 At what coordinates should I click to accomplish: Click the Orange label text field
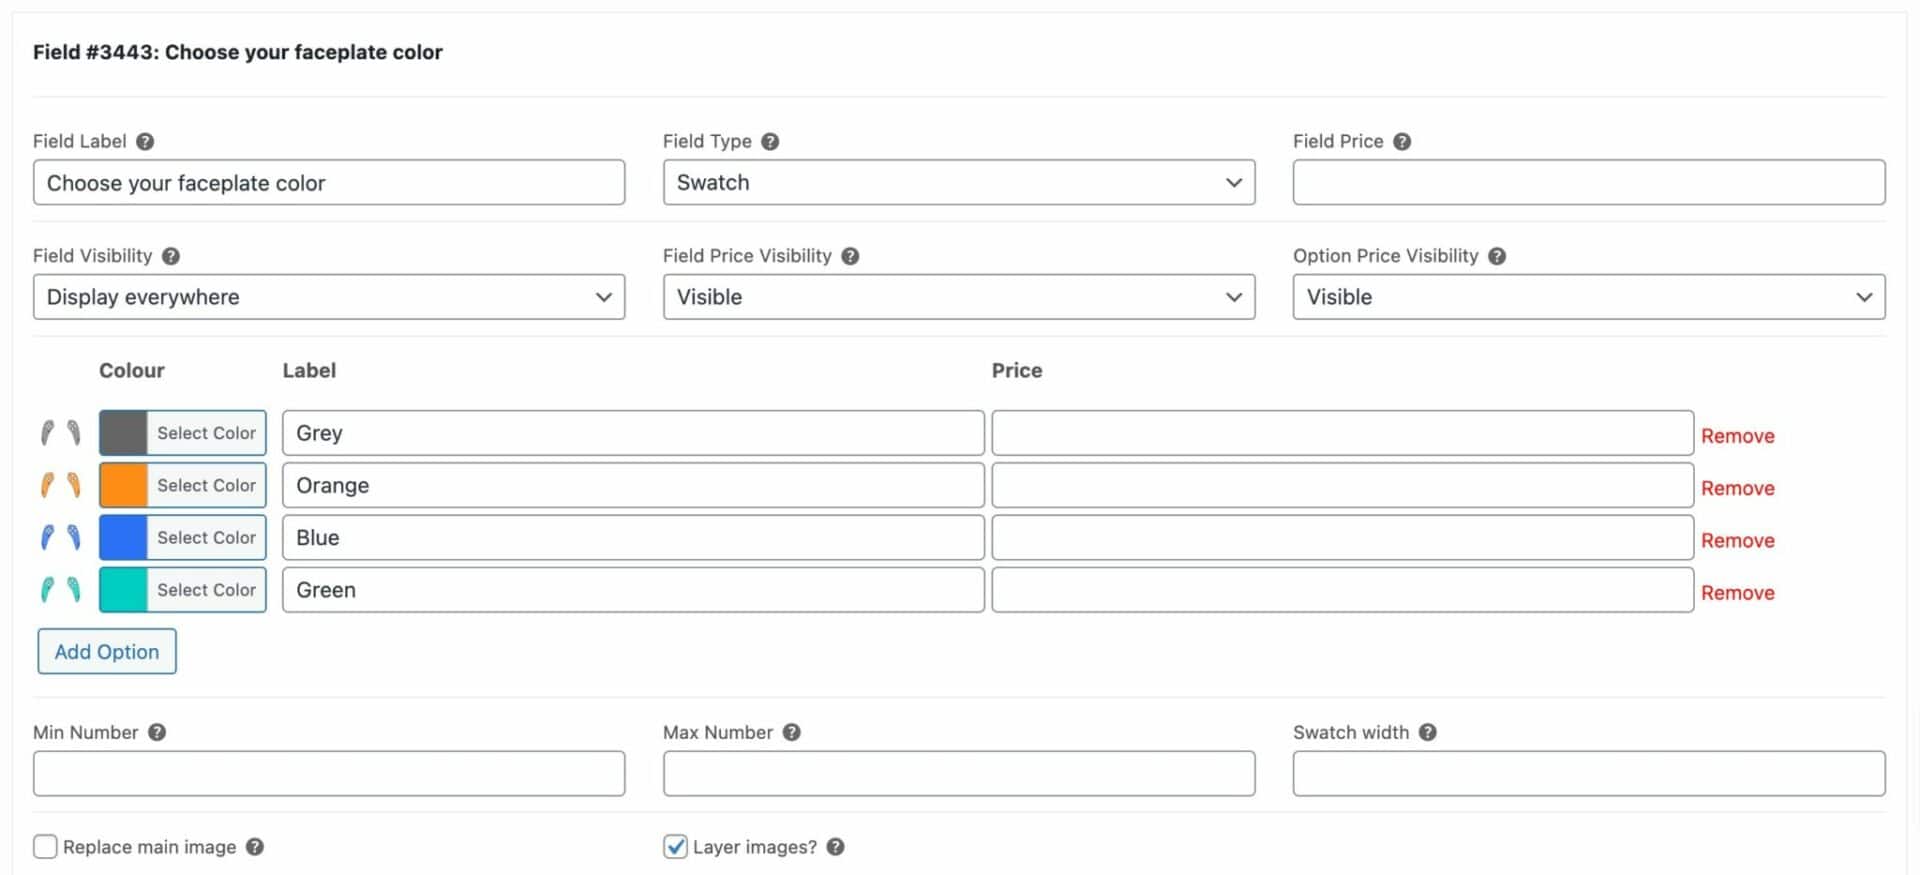633,485
